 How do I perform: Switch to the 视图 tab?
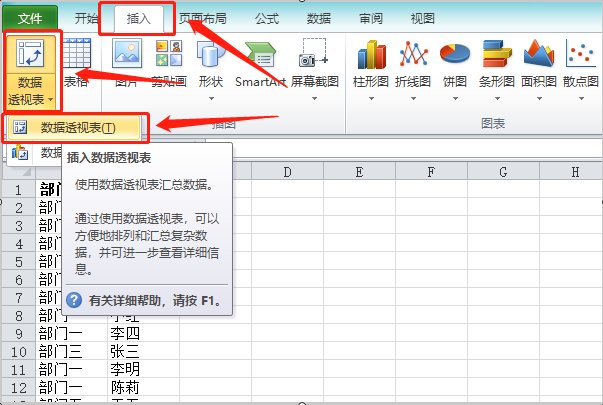tap(422, 18)
